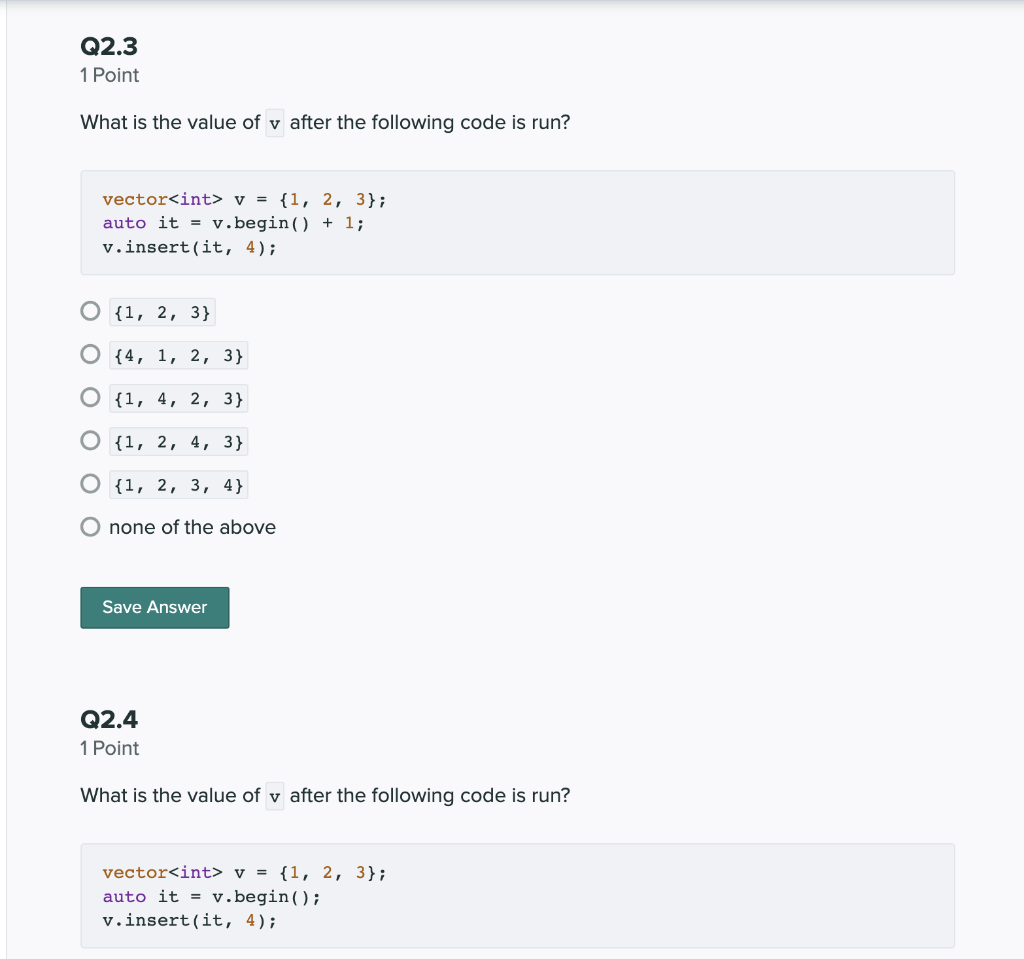1024x959 pixels.
Task: Click the {1, 2, 3} answer code label
Action: point(162,312)
